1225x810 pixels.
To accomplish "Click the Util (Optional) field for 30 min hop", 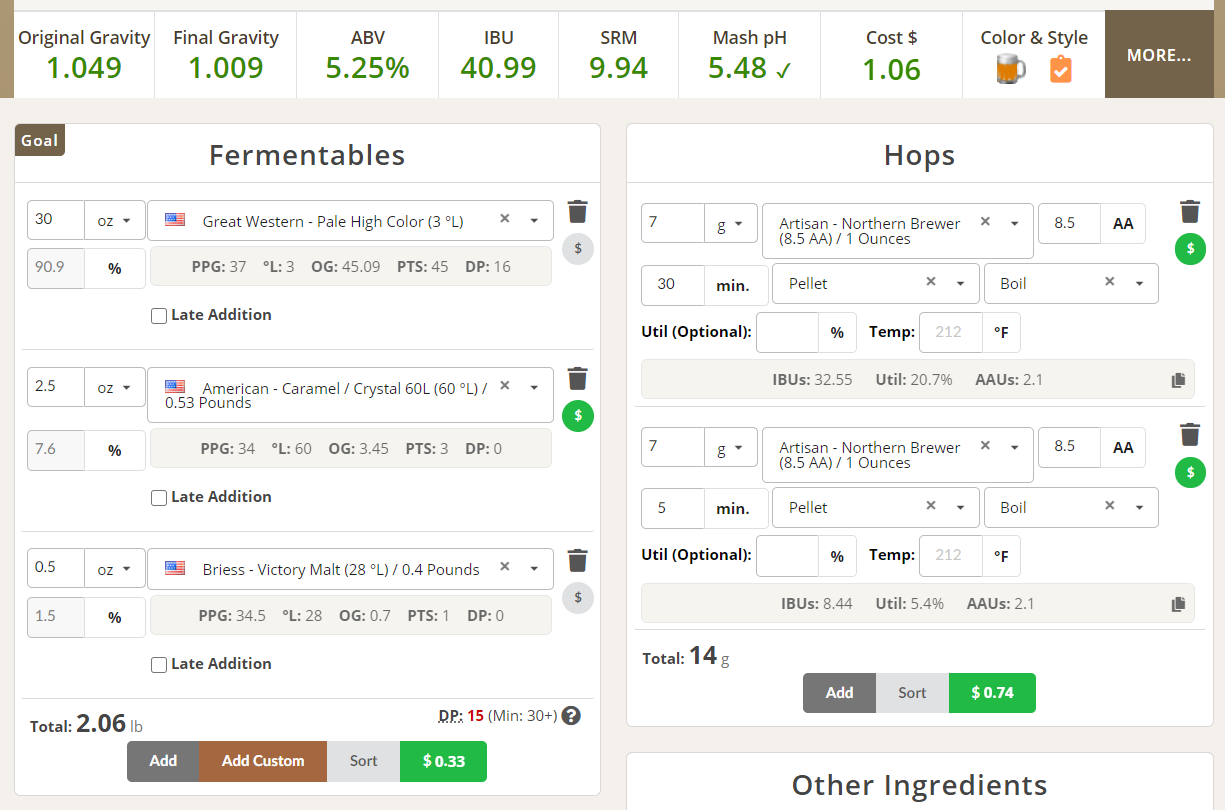I will point(788,333).
